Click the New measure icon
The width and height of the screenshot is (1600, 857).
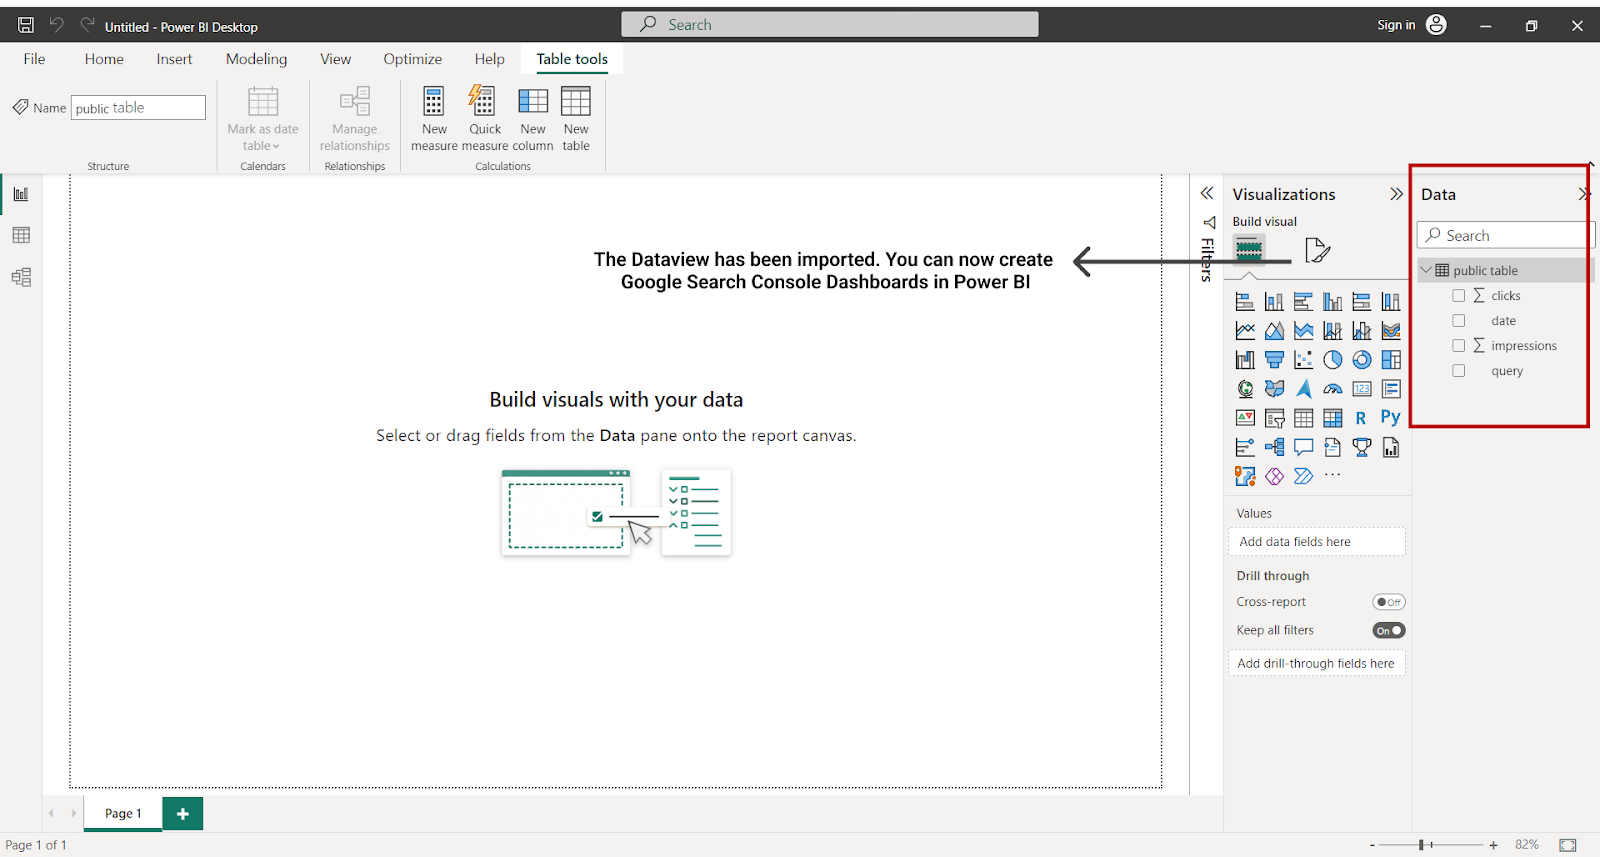[434, 101]
